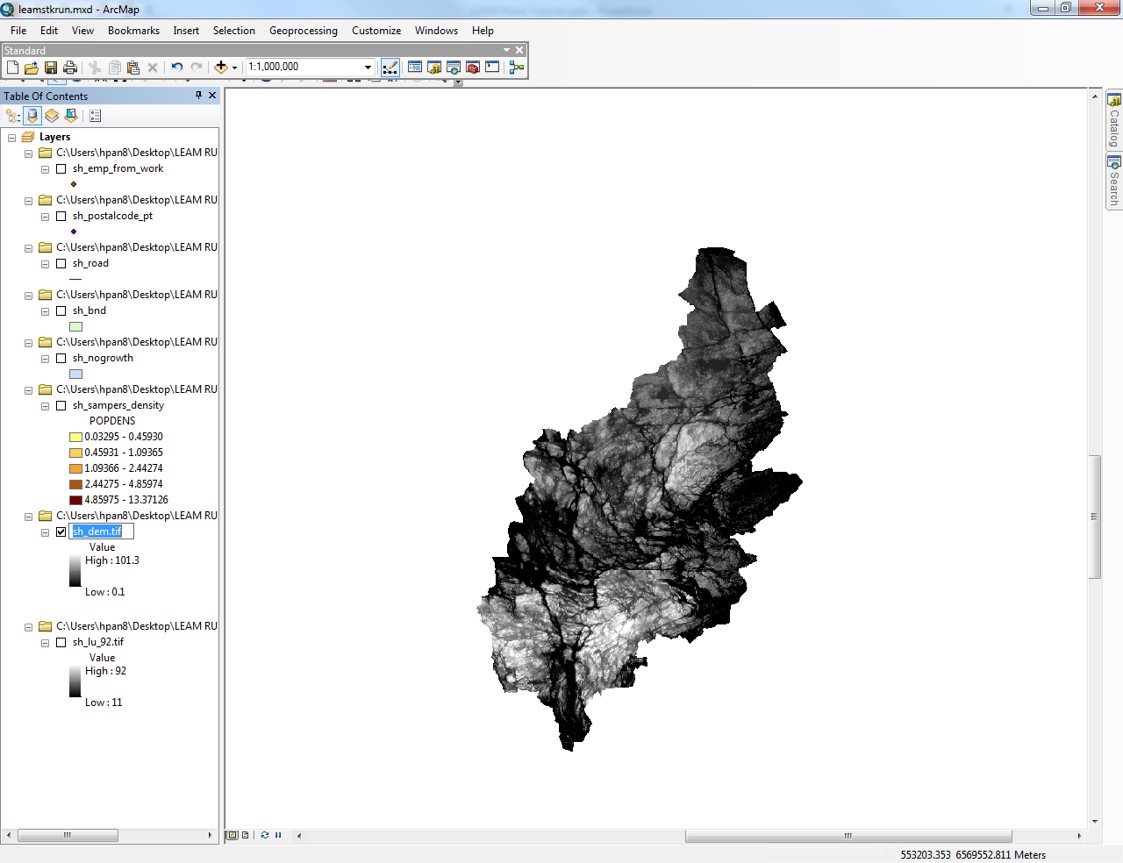
Task: Toggle the Editor toolbar button
Action: click(x=390, y=67)
